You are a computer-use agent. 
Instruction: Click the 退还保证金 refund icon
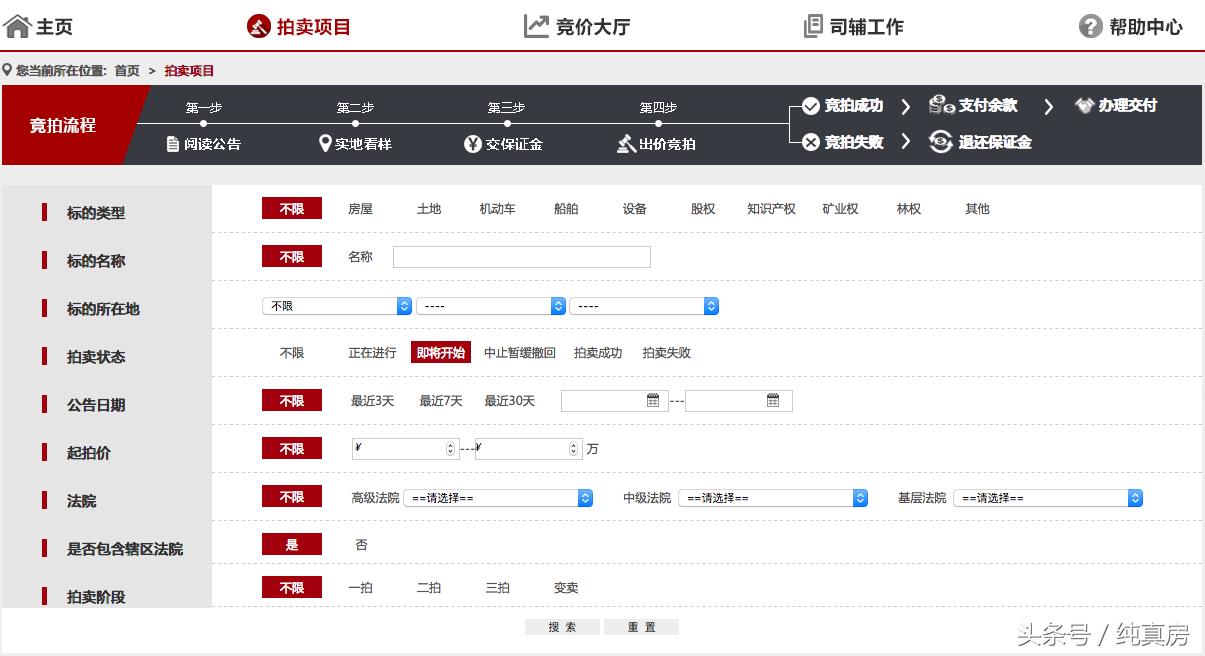(x=939, y=142)
